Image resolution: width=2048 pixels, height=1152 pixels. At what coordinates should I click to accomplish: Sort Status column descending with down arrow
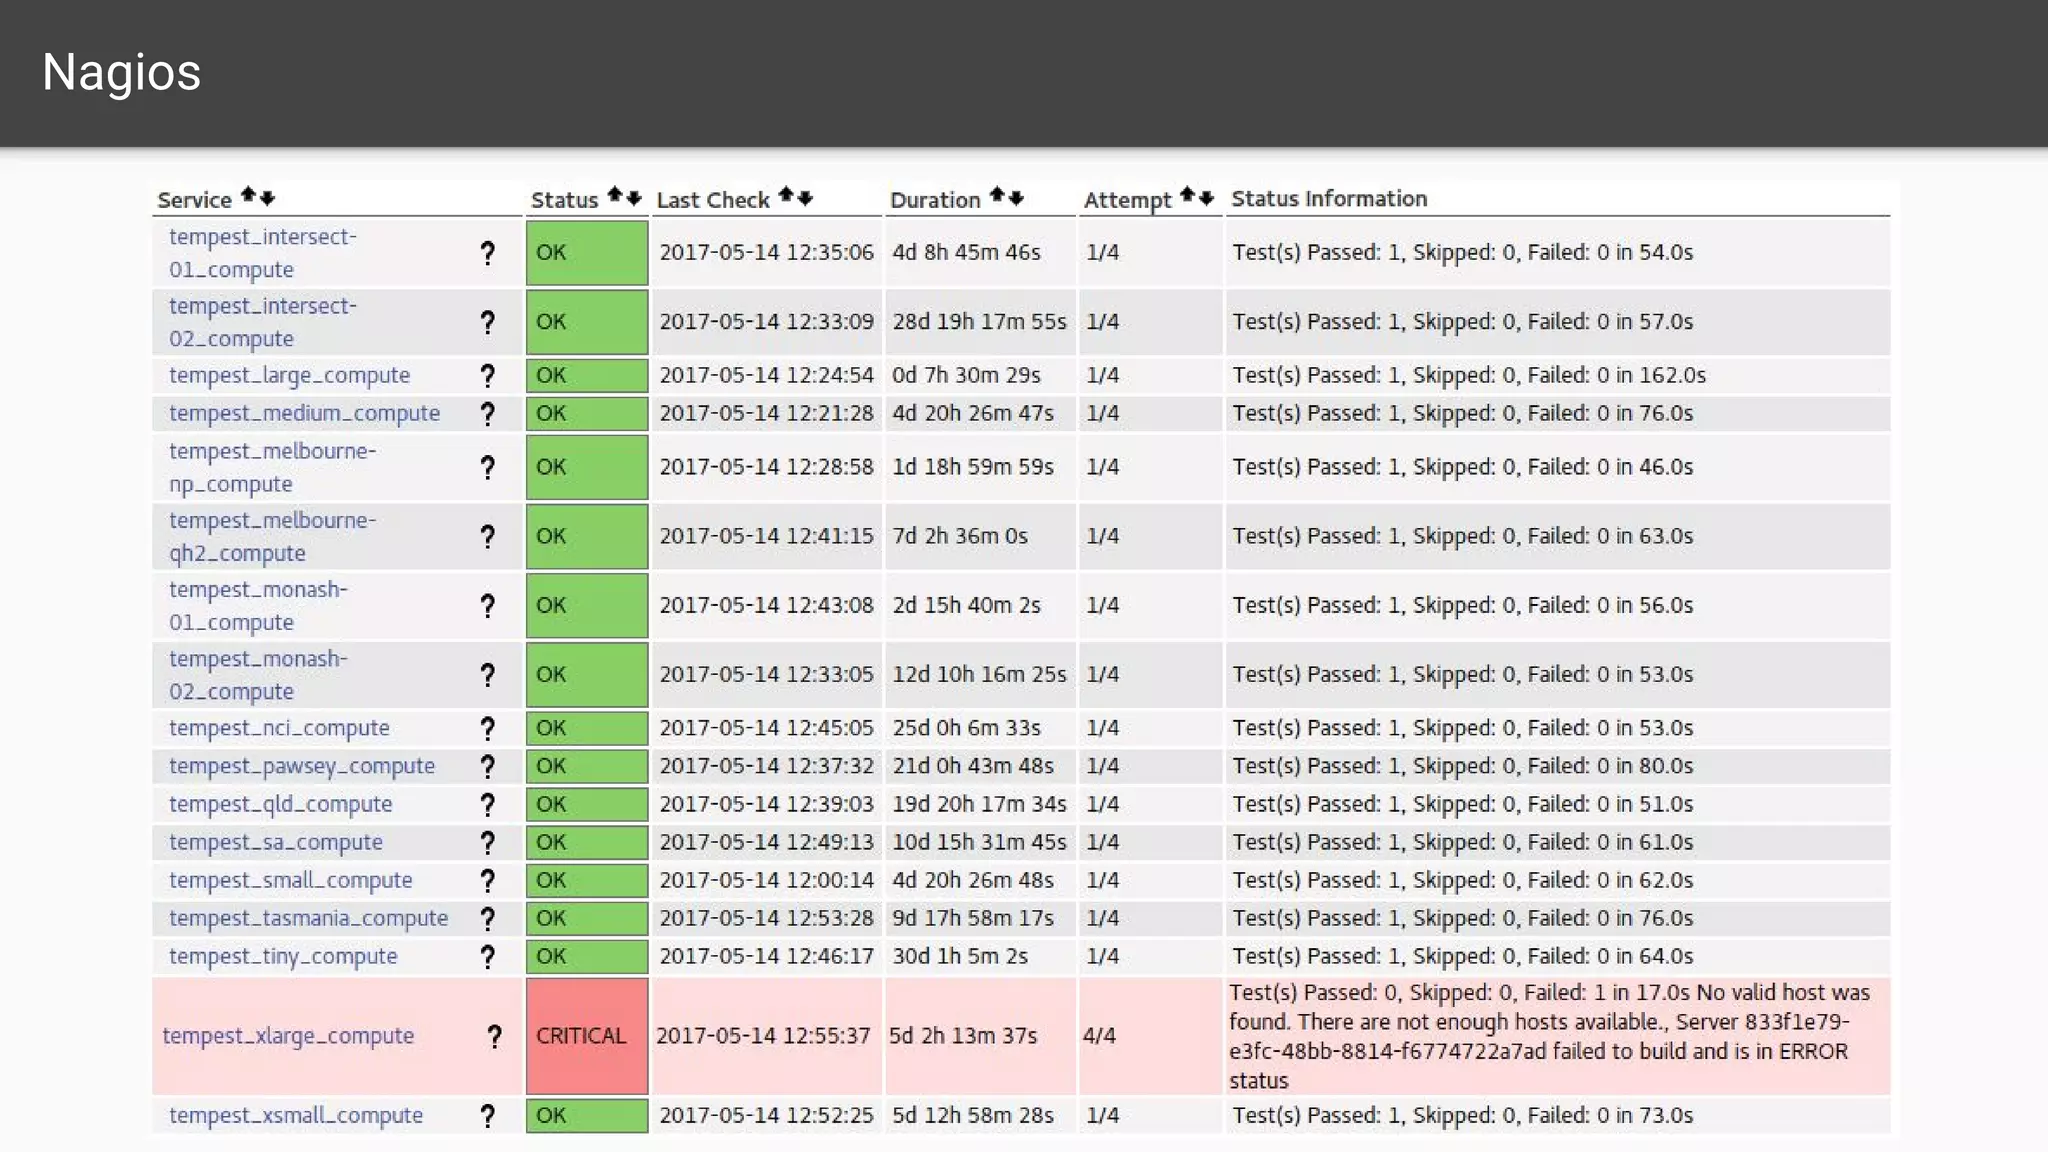tap(634, 198)
